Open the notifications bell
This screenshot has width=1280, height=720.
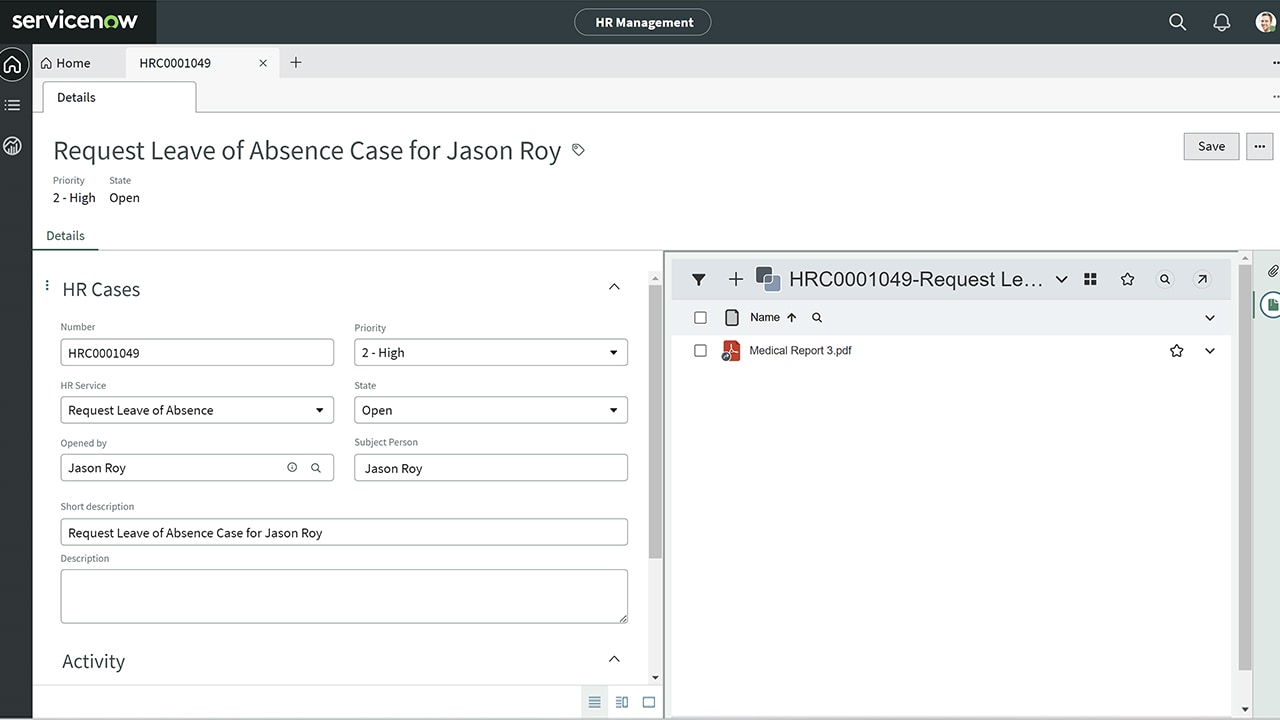pyautogui.click(x=1222, y=22)
